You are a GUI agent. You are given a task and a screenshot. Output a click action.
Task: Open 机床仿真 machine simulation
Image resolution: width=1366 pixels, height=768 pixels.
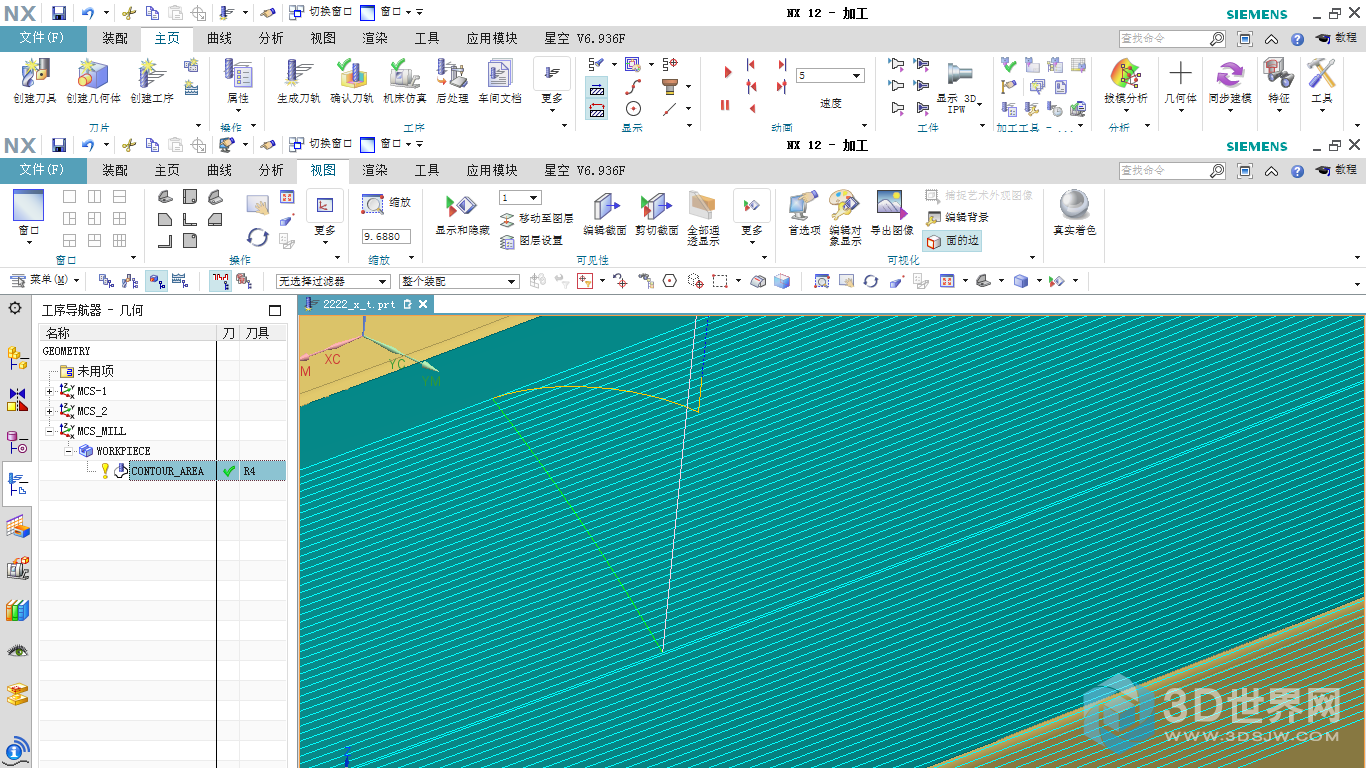pos(405,74)
